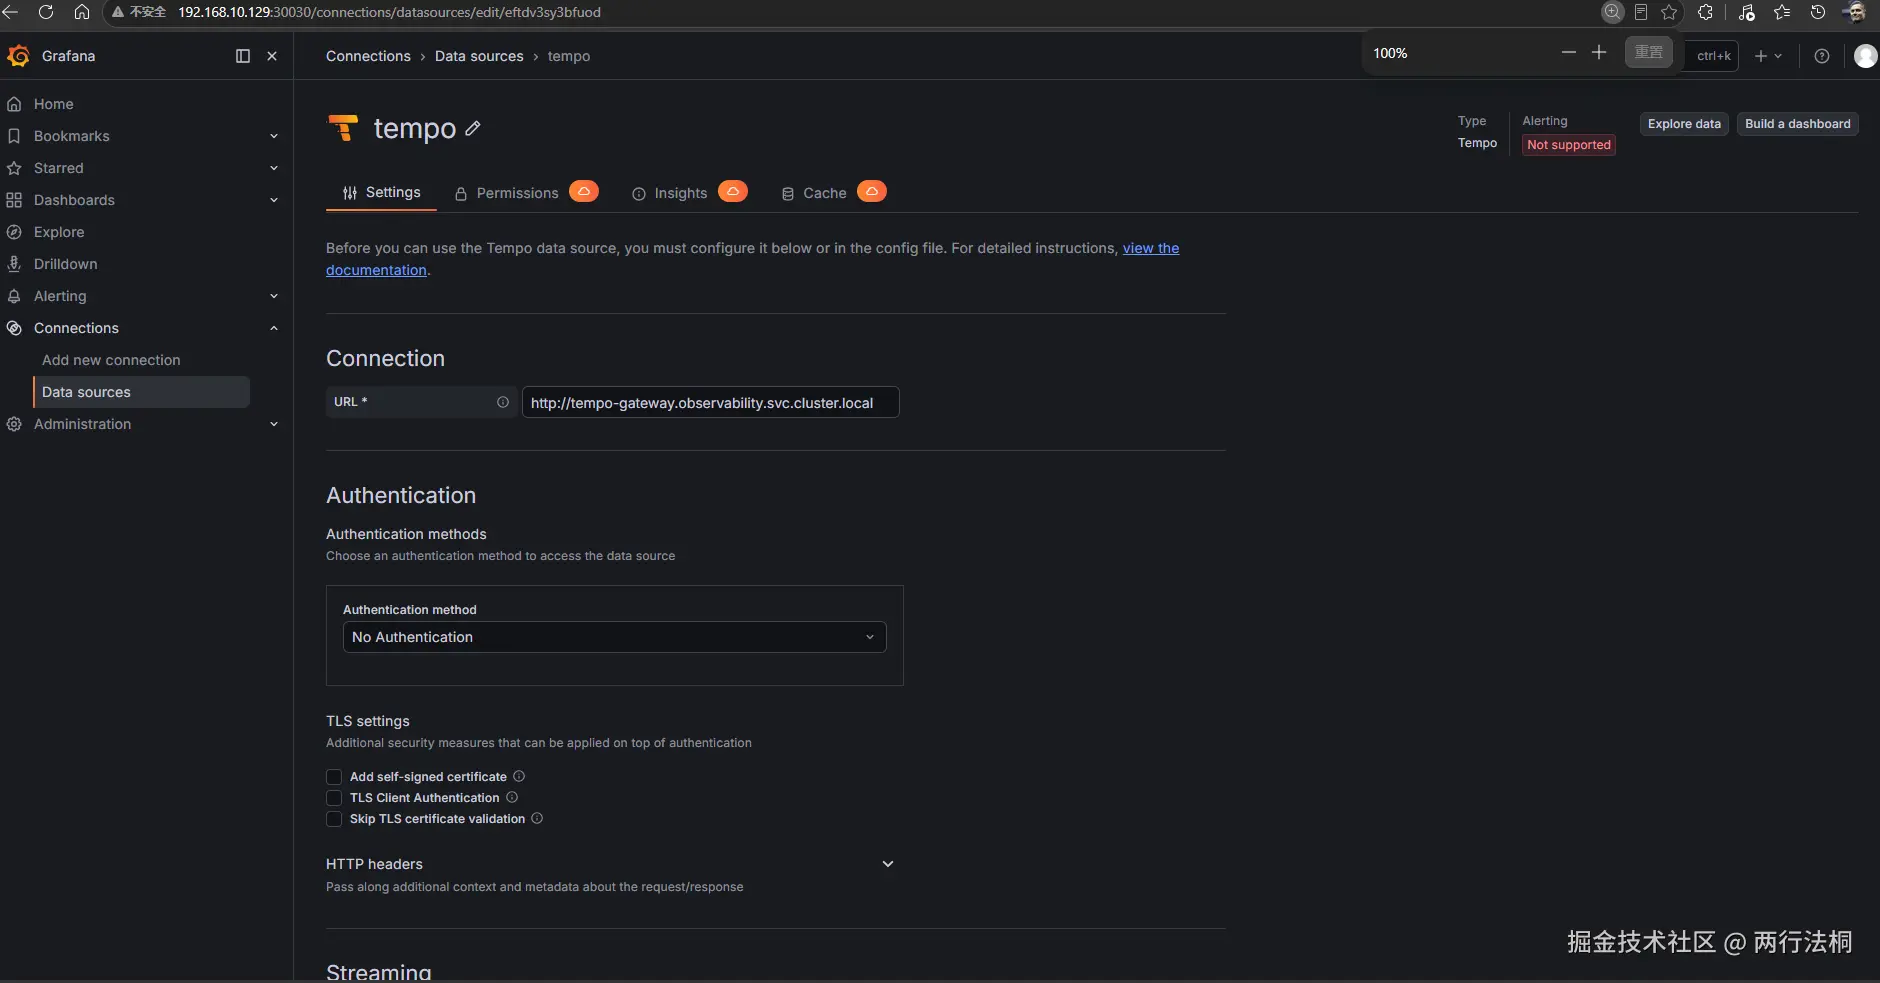This screenshot has width=1880, height=983.
Task: Open Home in the sidebar
Action: point(54,104)
